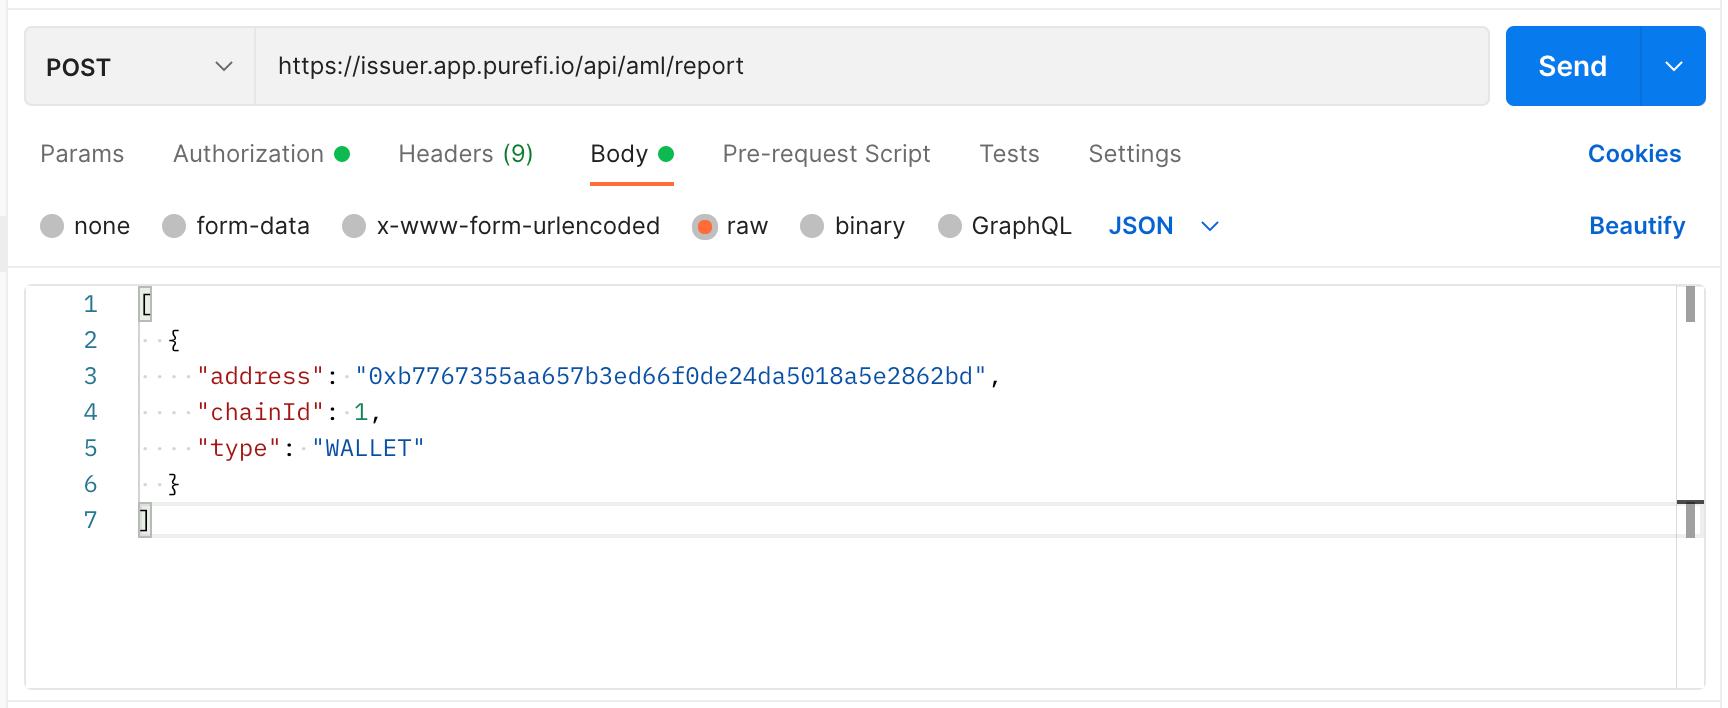Open the Cookies manager
1728x708 pixels.
tap(1634, 154)
